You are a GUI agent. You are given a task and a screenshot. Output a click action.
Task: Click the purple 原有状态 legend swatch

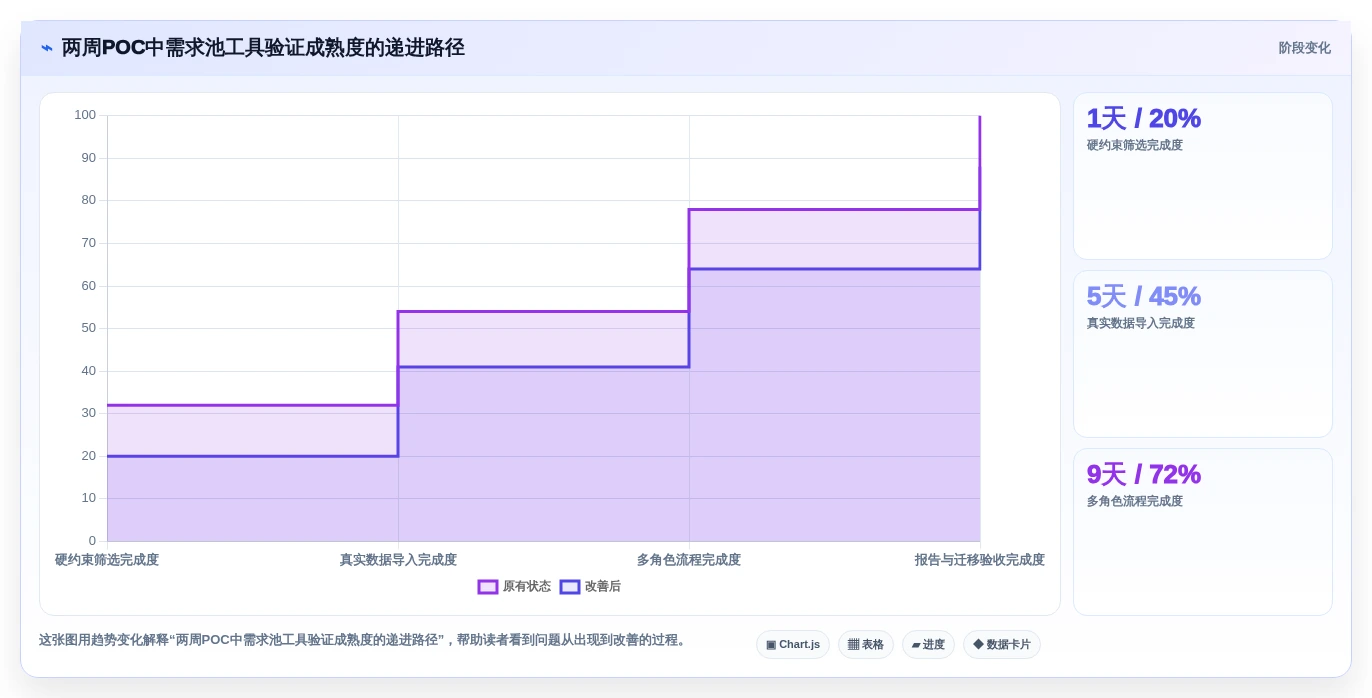pos(488,587)
